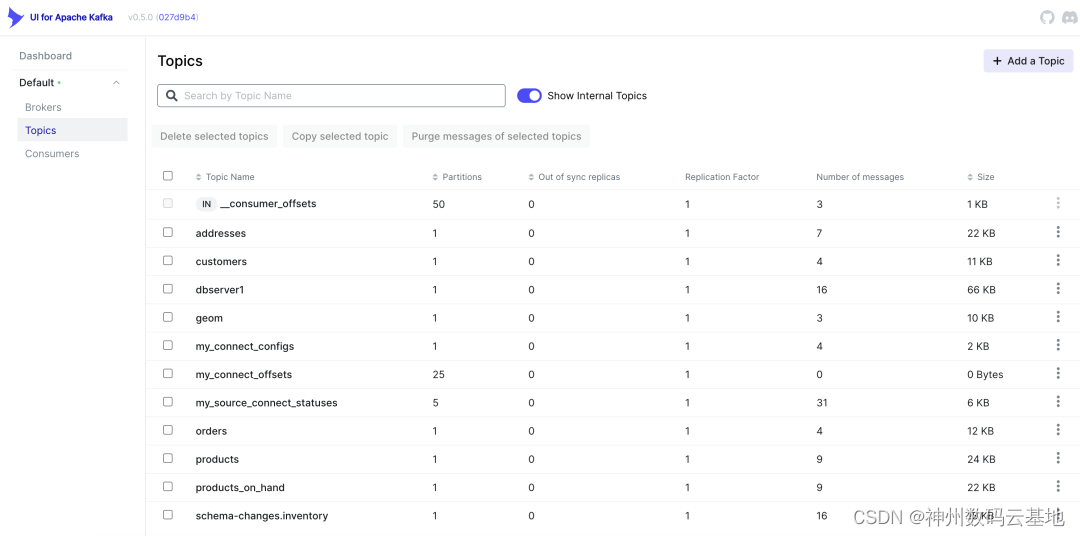Open Consumers in the sidebar
The image size is (1080, 536).
52,154
